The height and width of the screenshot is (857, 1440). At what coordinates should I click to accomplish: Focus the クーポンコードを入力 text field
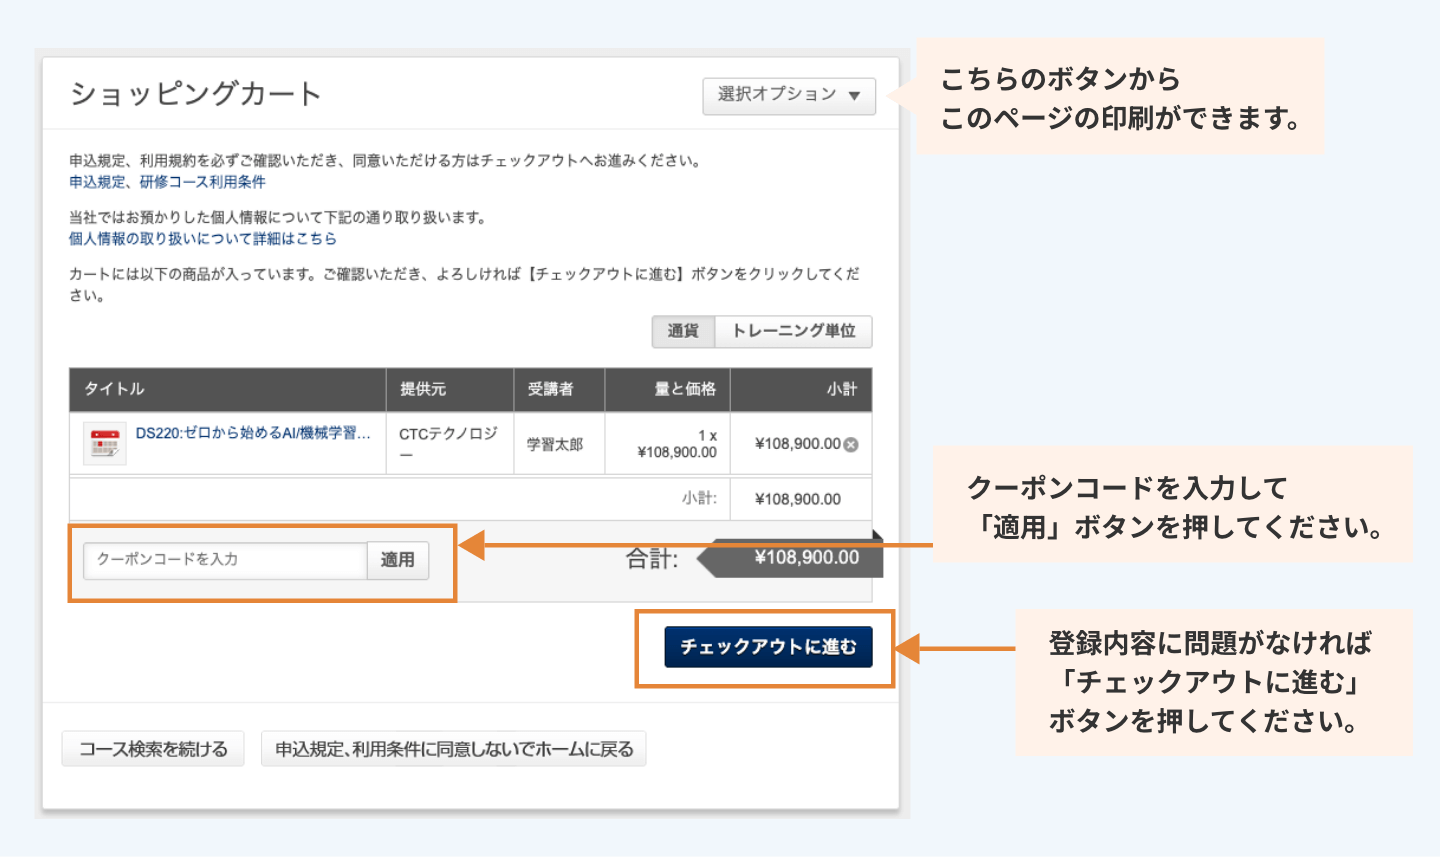[225, 560]
